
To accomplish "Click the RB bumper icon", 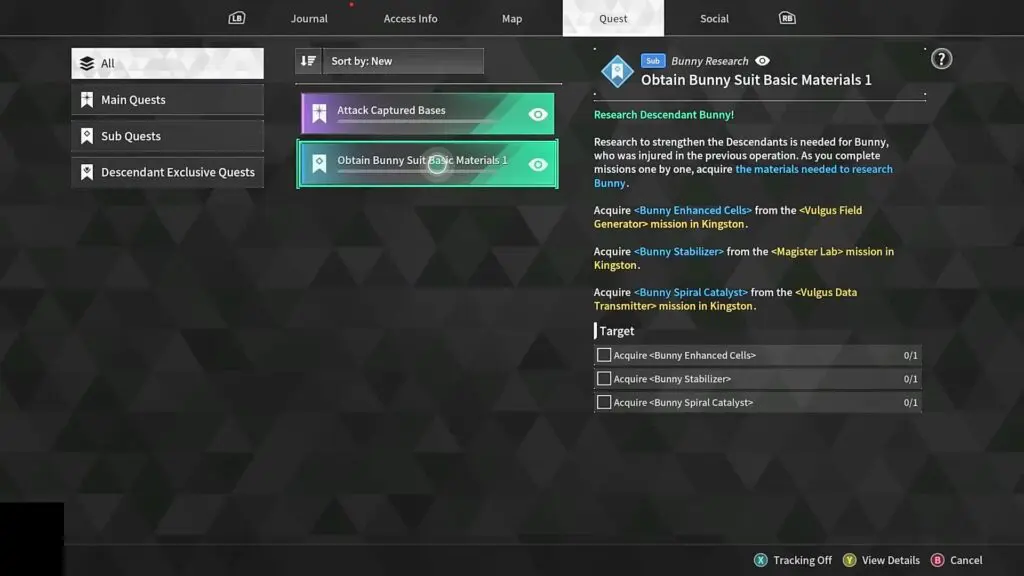I will [x=787, y=18].
